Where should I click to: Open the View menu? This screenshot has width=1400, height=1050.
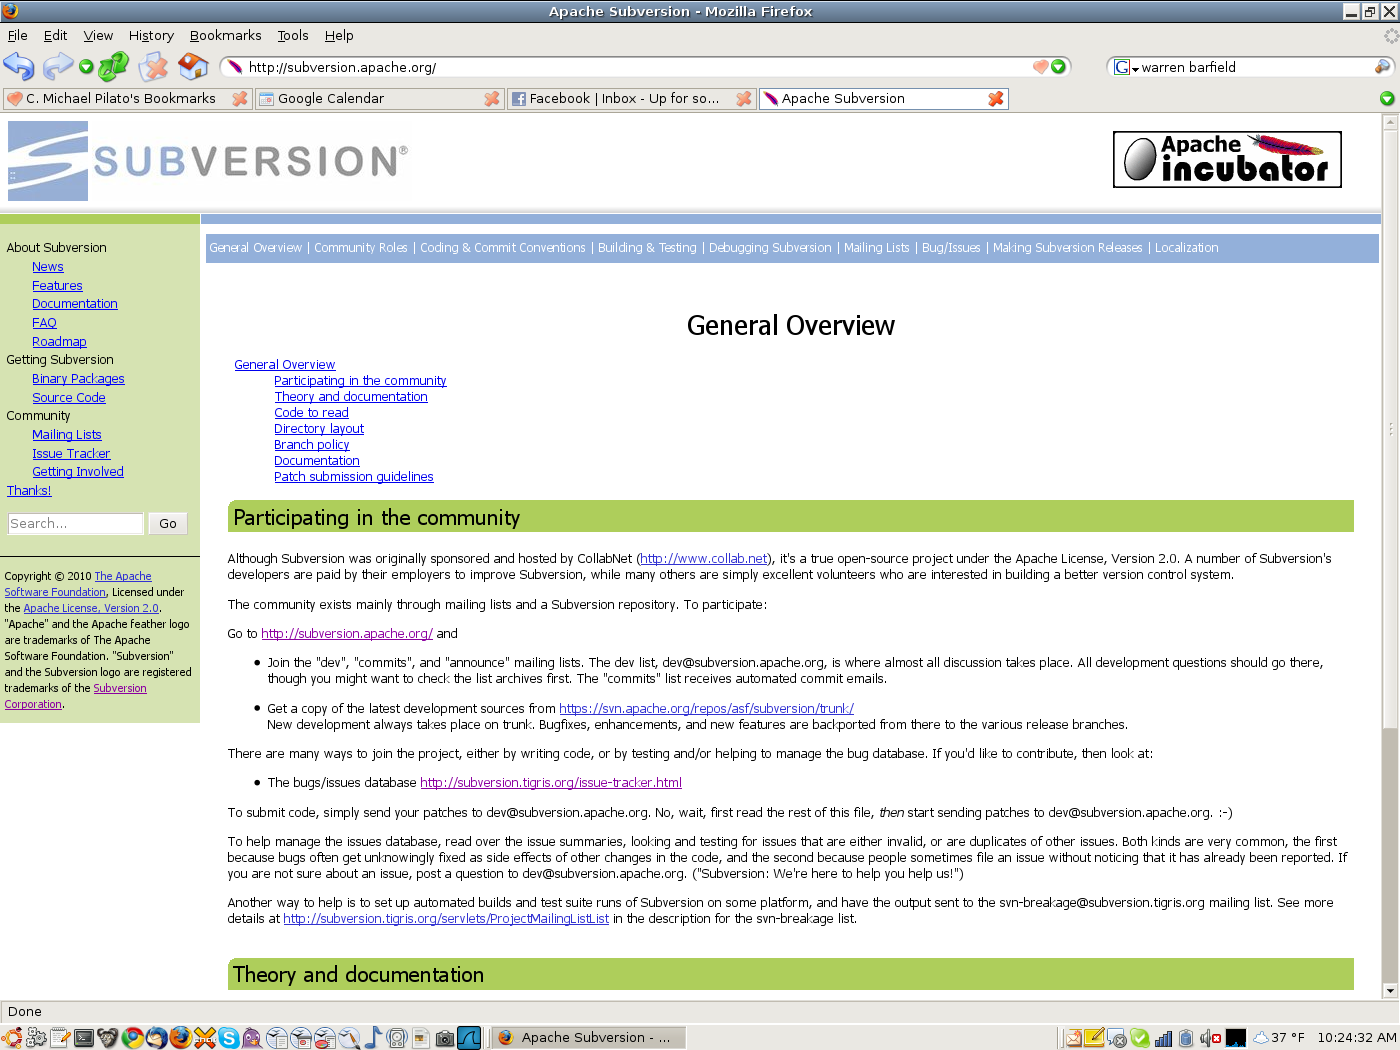point(98,35)
